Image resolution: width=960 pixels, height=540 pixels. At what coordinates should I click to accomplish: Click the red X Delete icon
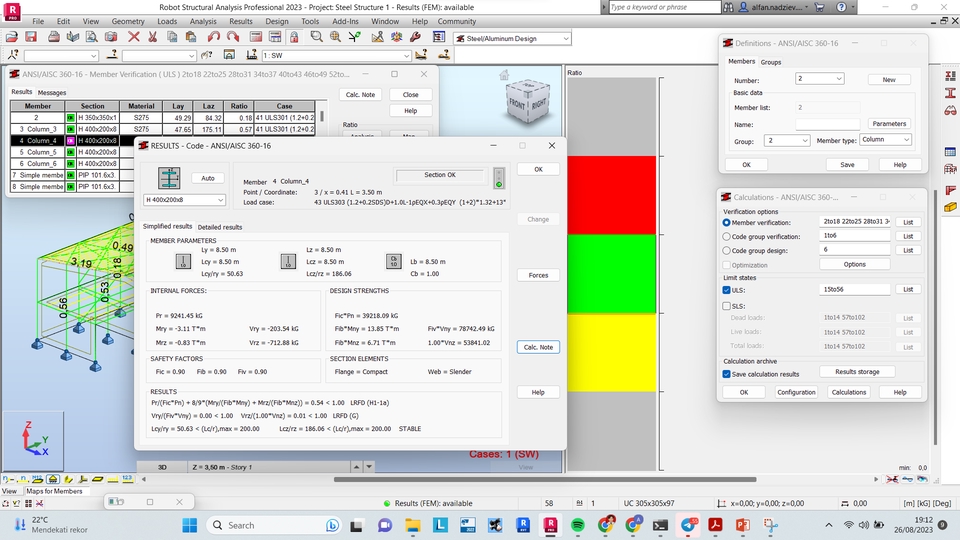click(x=133, y=37)
